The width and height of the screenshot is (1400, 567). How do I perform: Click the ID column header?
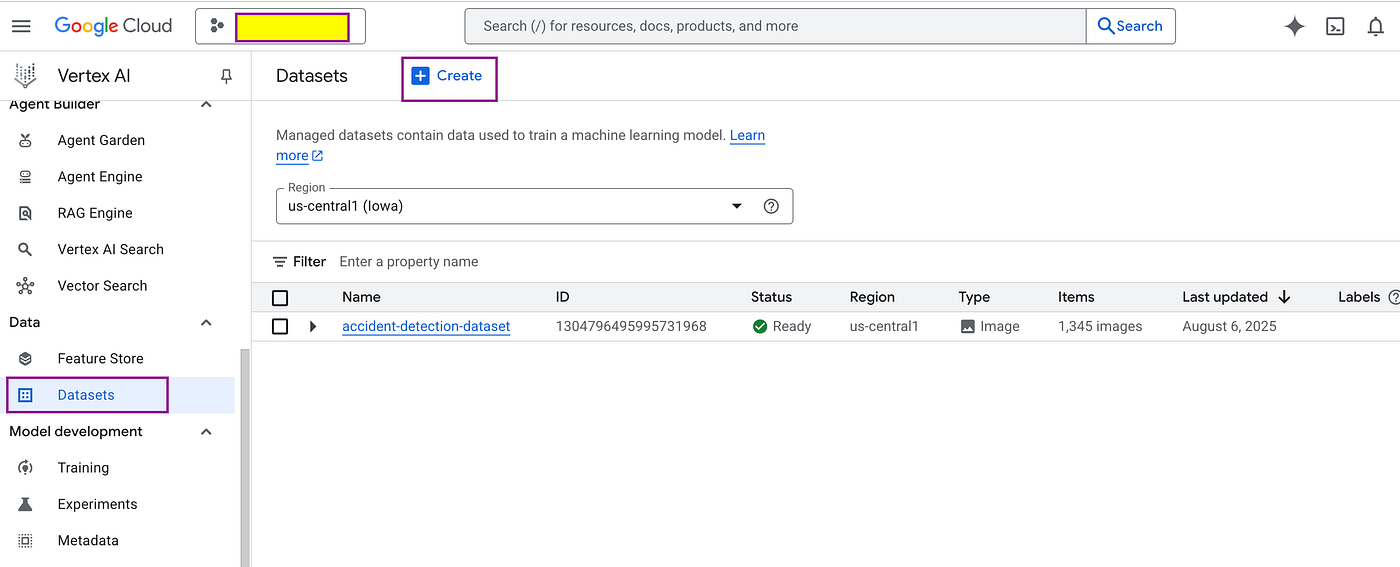tap(563, 297)
